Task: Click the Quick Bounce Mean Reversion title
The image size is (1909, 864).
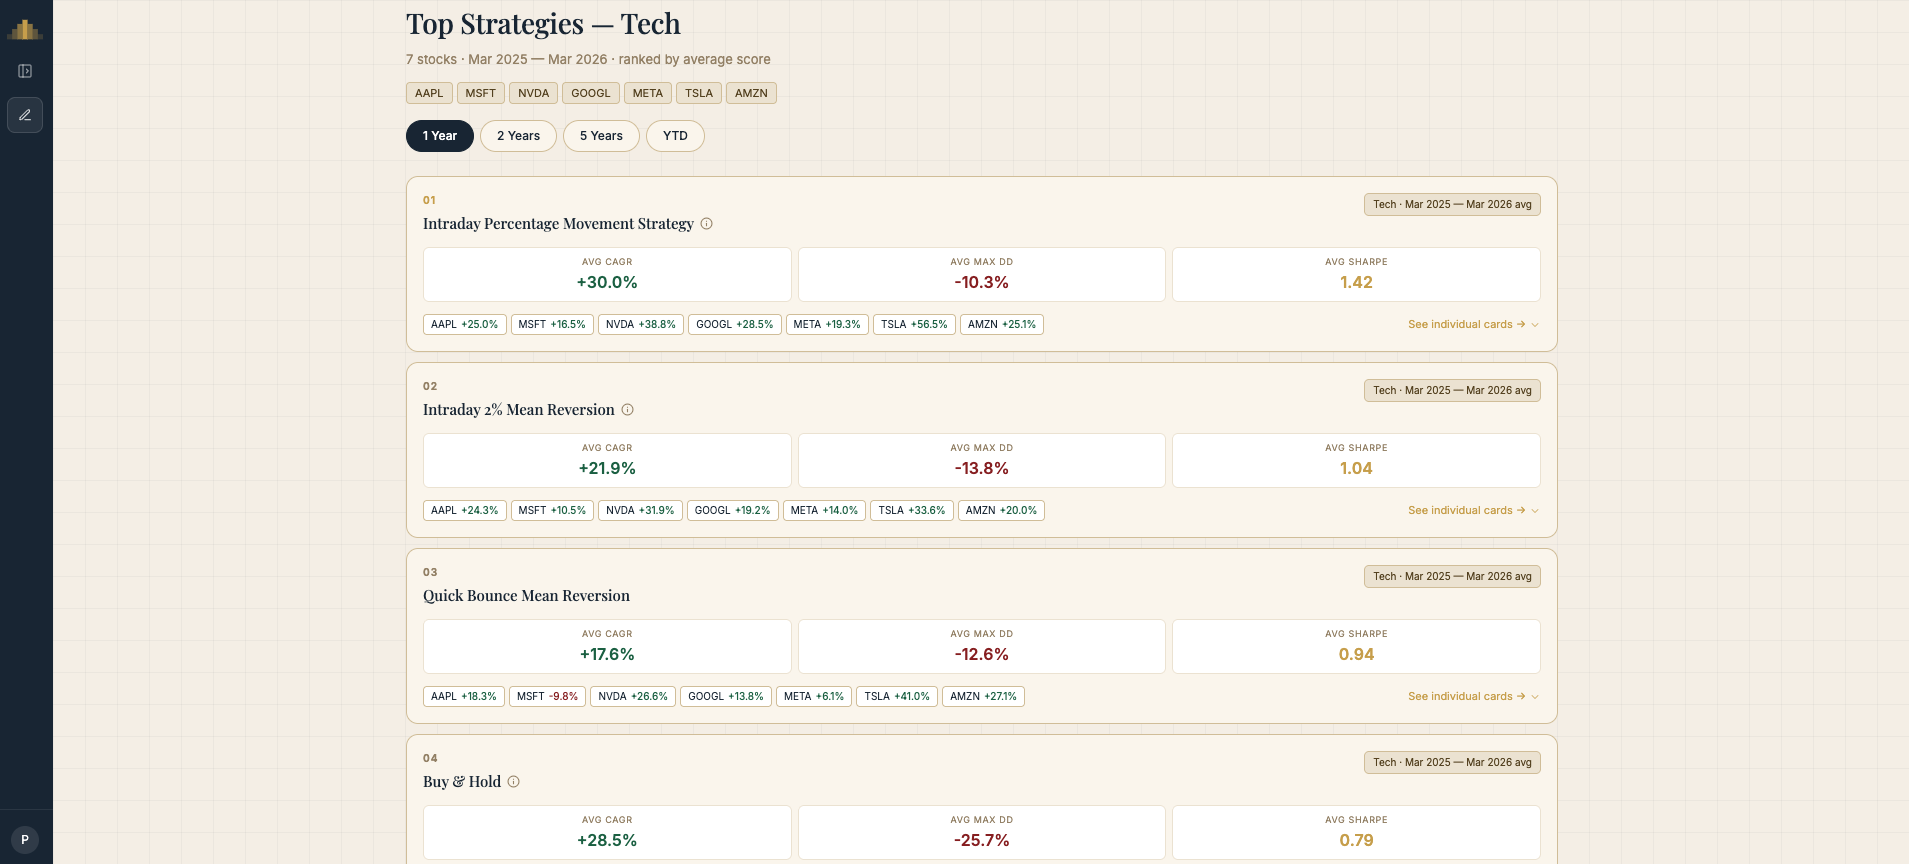Action: coord(526,596)
